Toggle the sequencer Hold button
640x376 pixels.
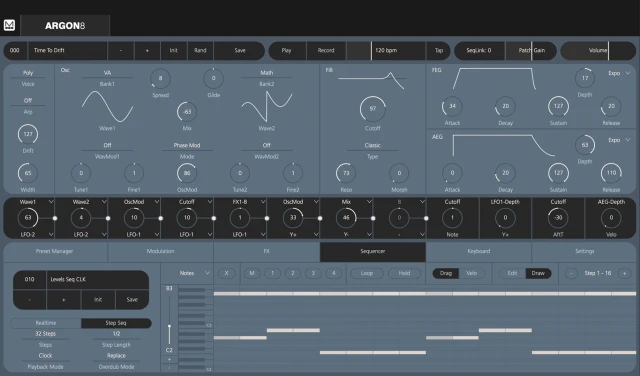(404, 273)
